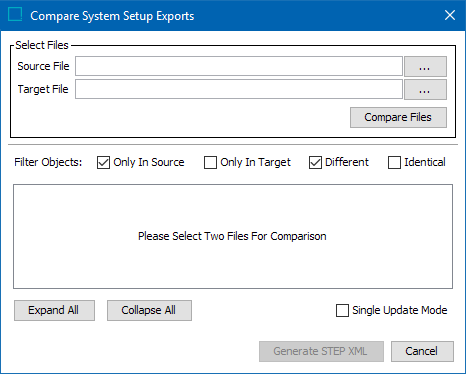Enable the Identical filter checkbox
Viewport: 466px width, 374px height.
(x=394, y=163)
